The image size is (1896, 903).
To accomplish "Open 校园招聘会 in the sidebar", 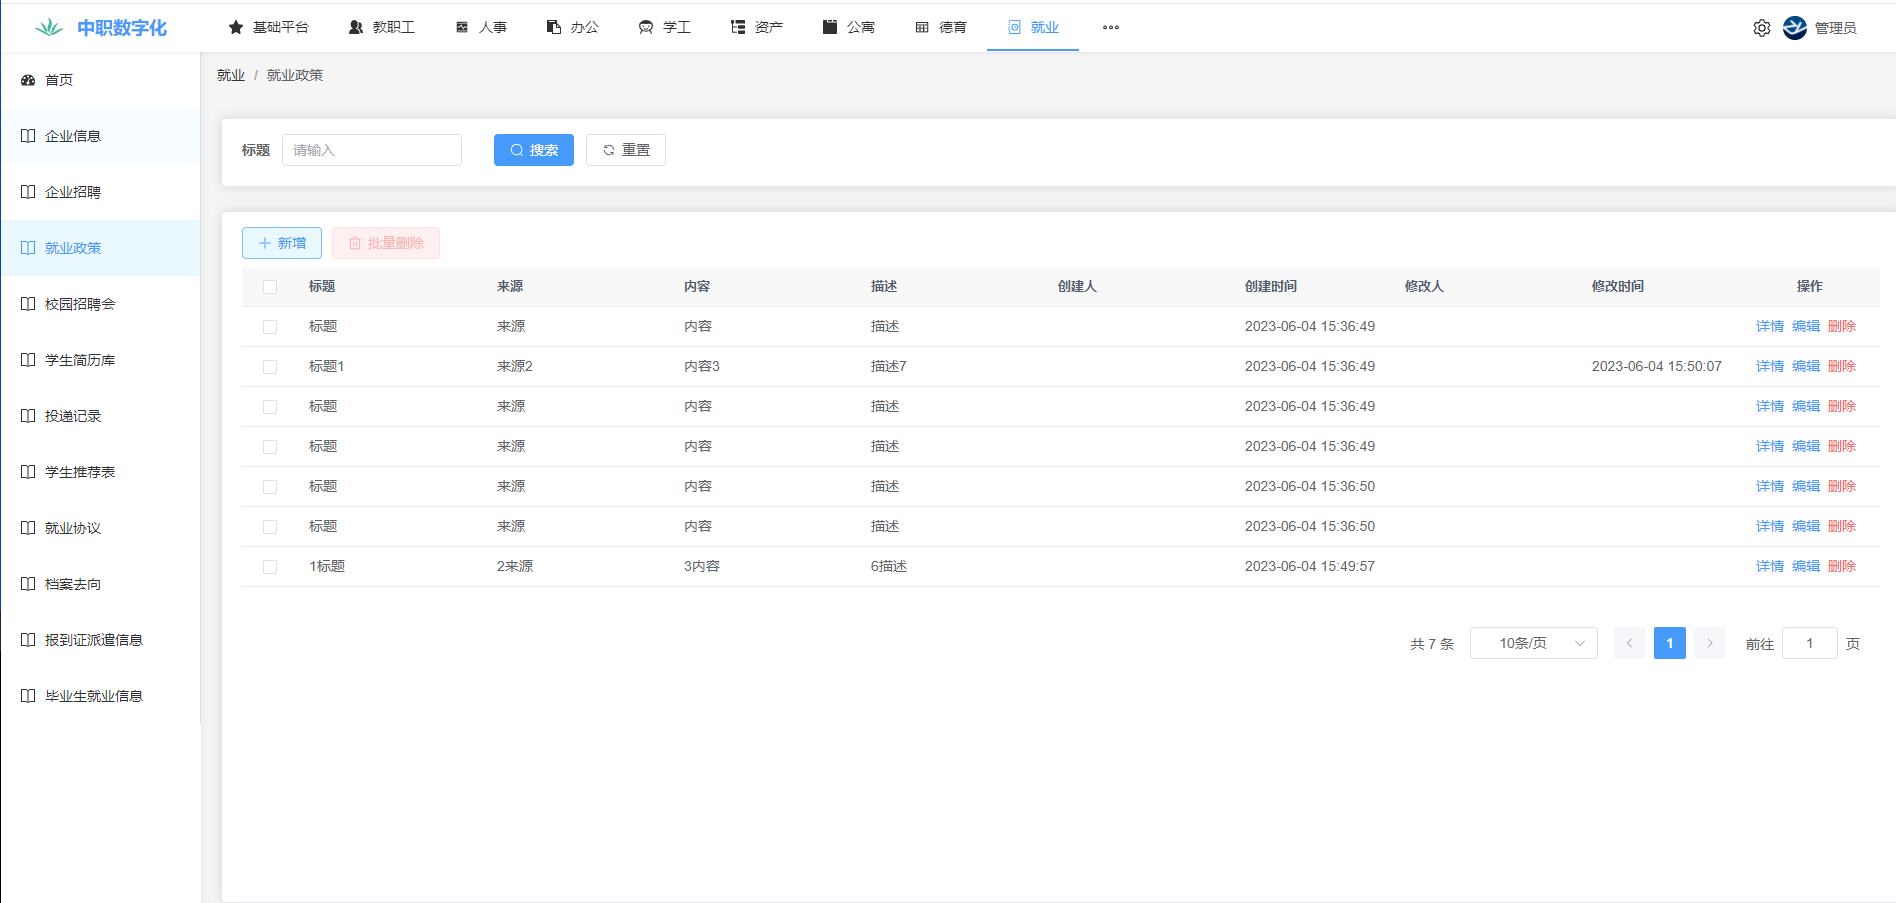I will tap(80, 304).
